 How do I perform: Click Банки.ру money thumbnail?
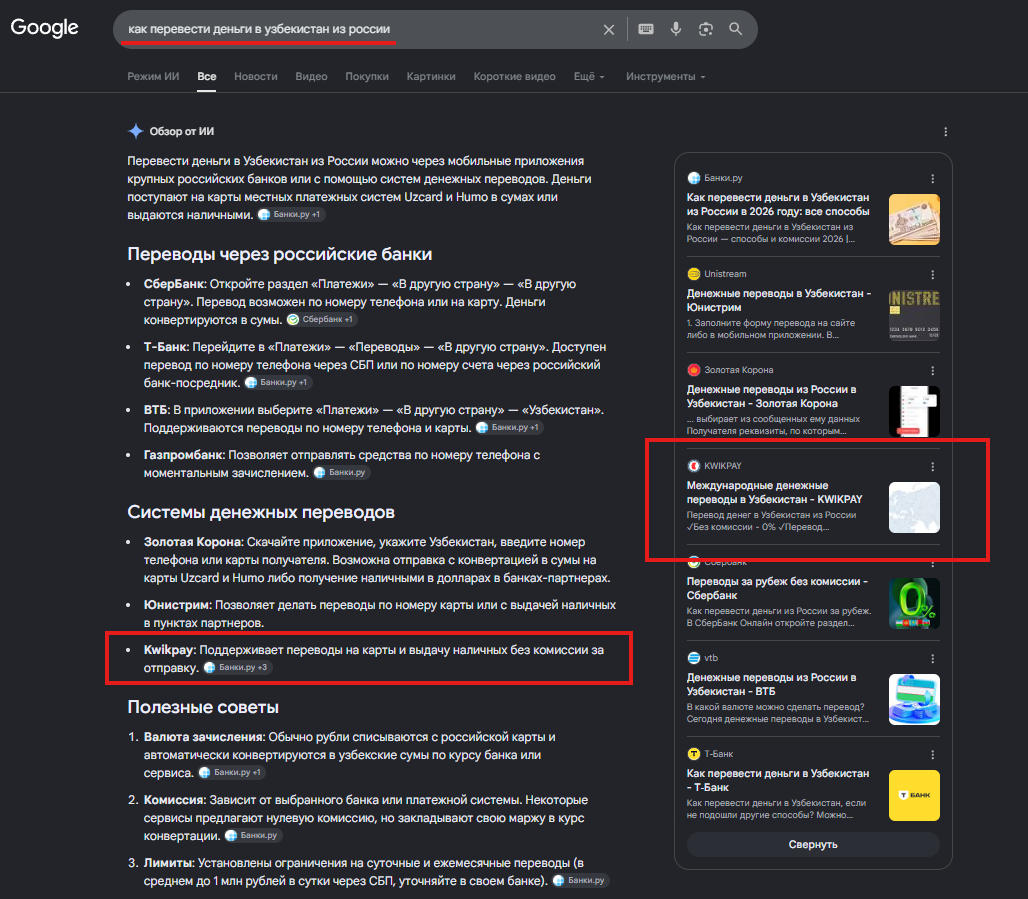click(914, 220)
